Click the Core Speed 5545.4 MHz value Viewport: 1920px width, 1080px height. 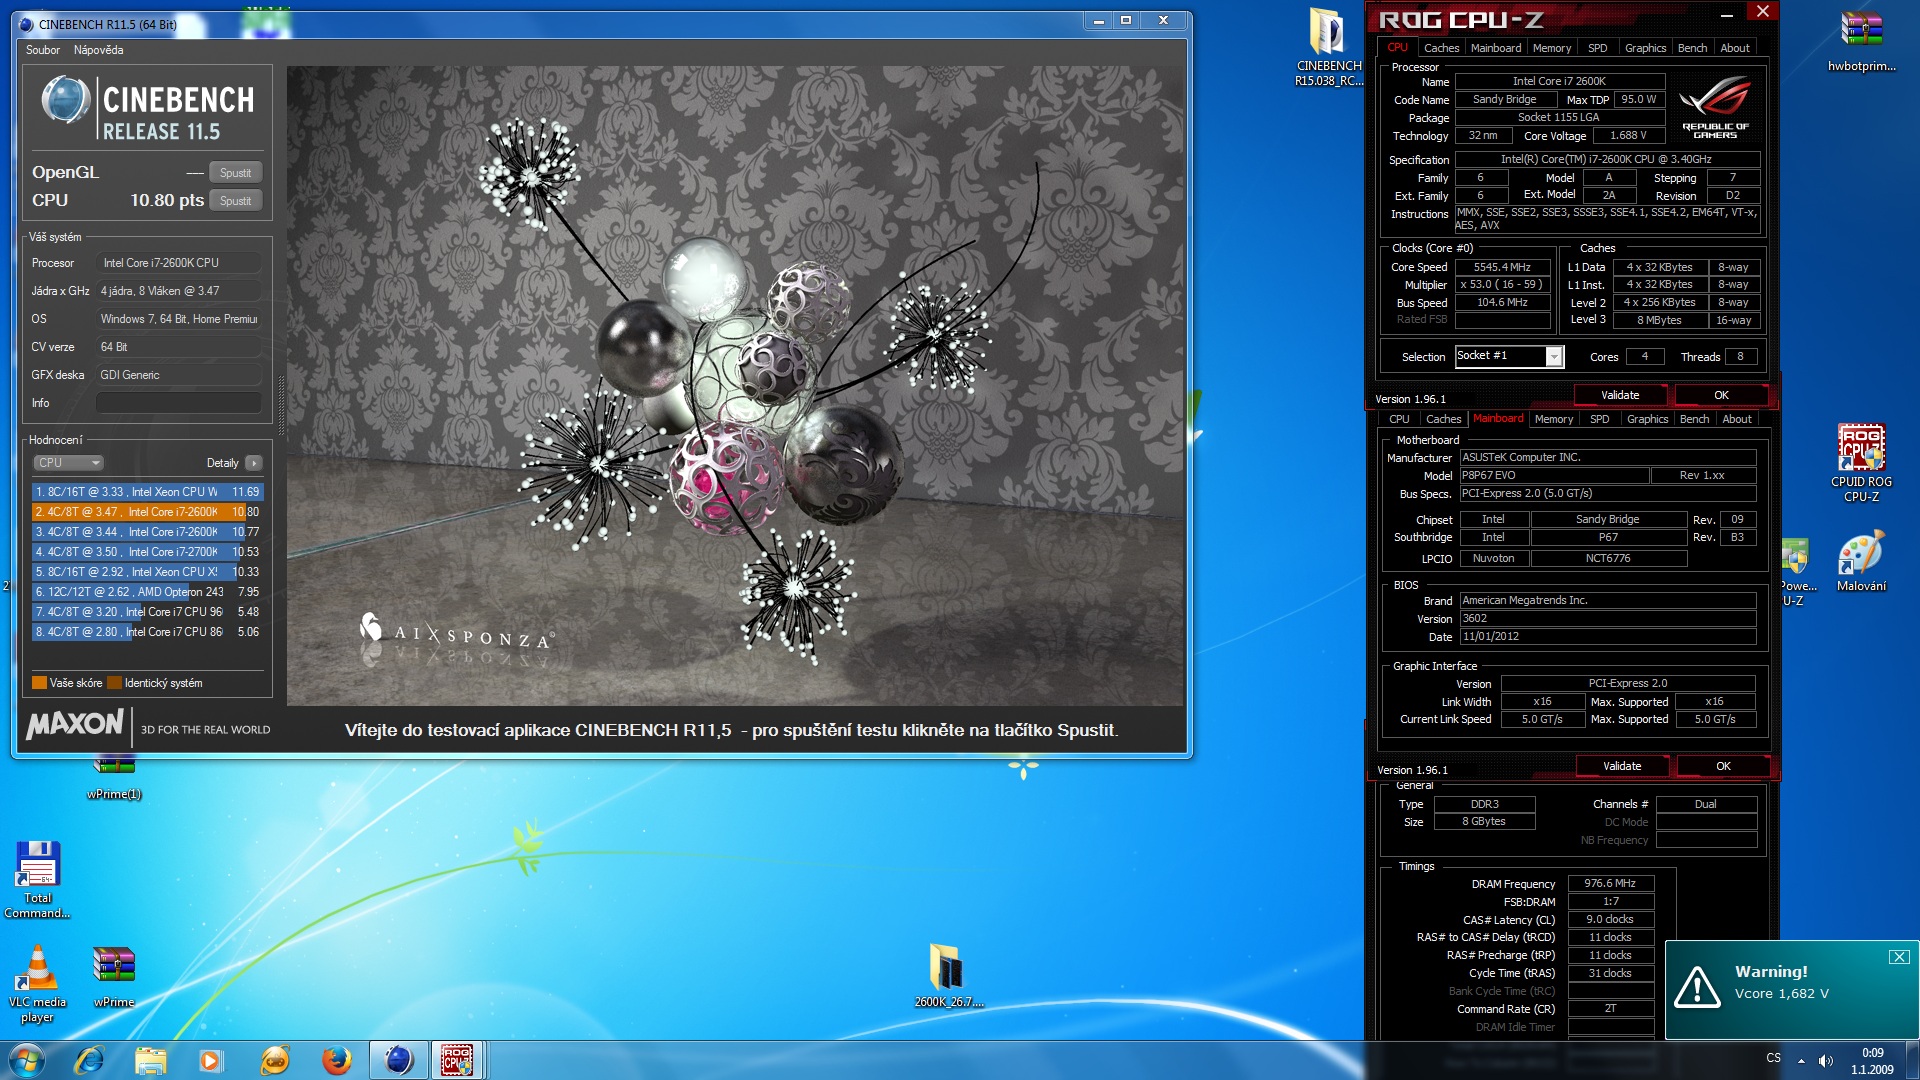click(x=1502, y=267)
